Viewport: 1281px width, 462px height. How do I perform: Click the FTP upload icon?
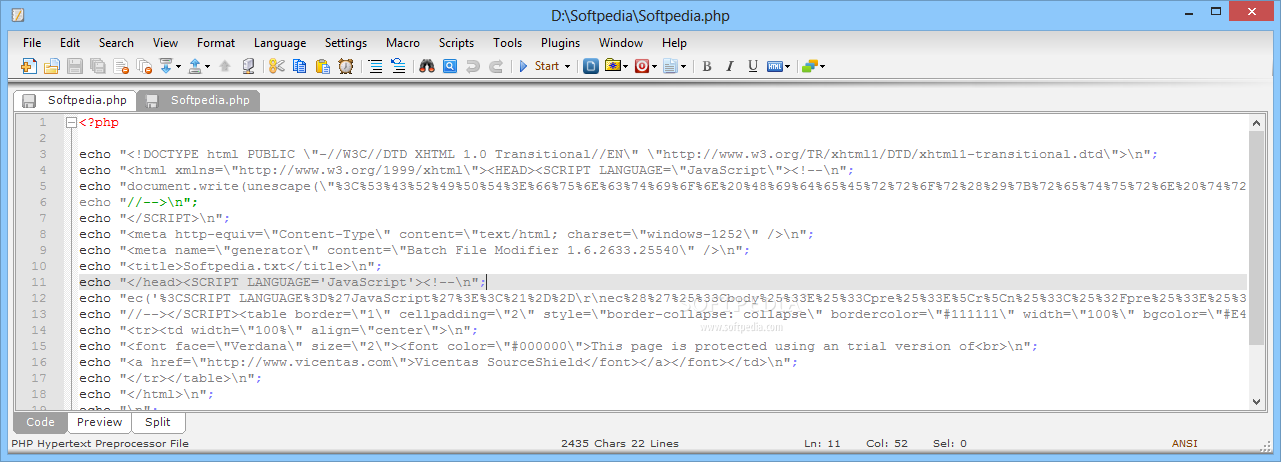click(196, 66)
